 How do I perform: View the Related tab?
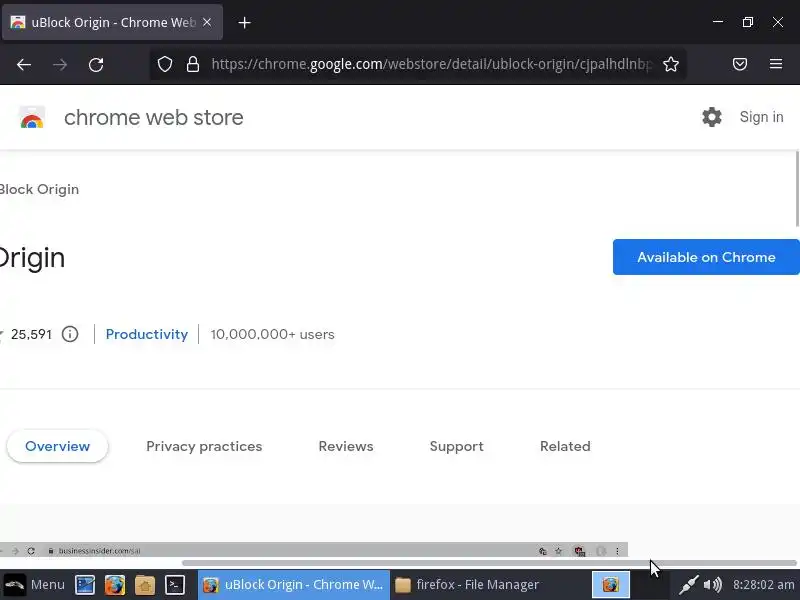[x=565, y=446]
